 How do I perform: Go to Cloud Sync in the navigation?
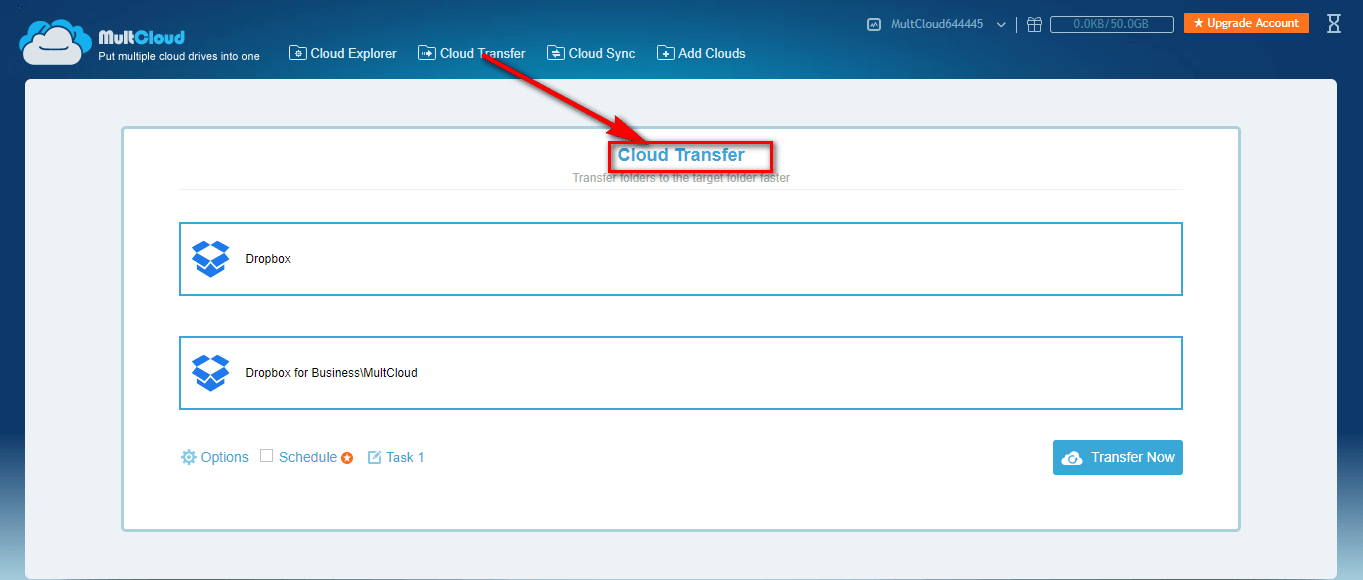coord(591,53)
